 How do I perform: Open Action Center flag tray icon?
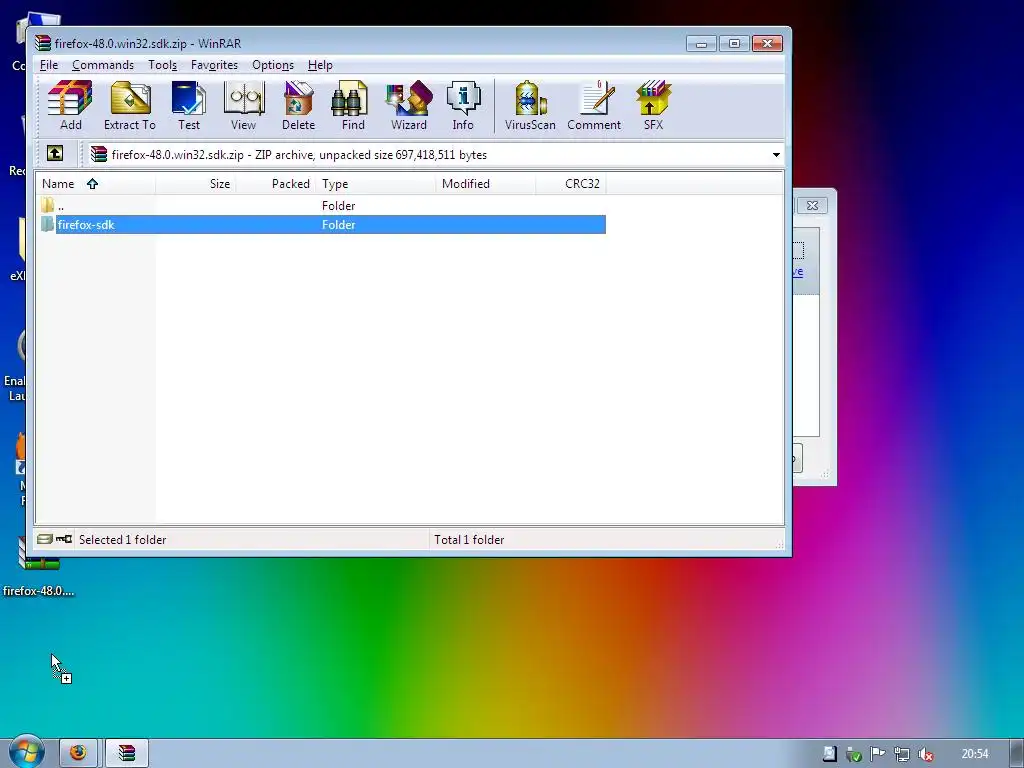coord(877,754)
